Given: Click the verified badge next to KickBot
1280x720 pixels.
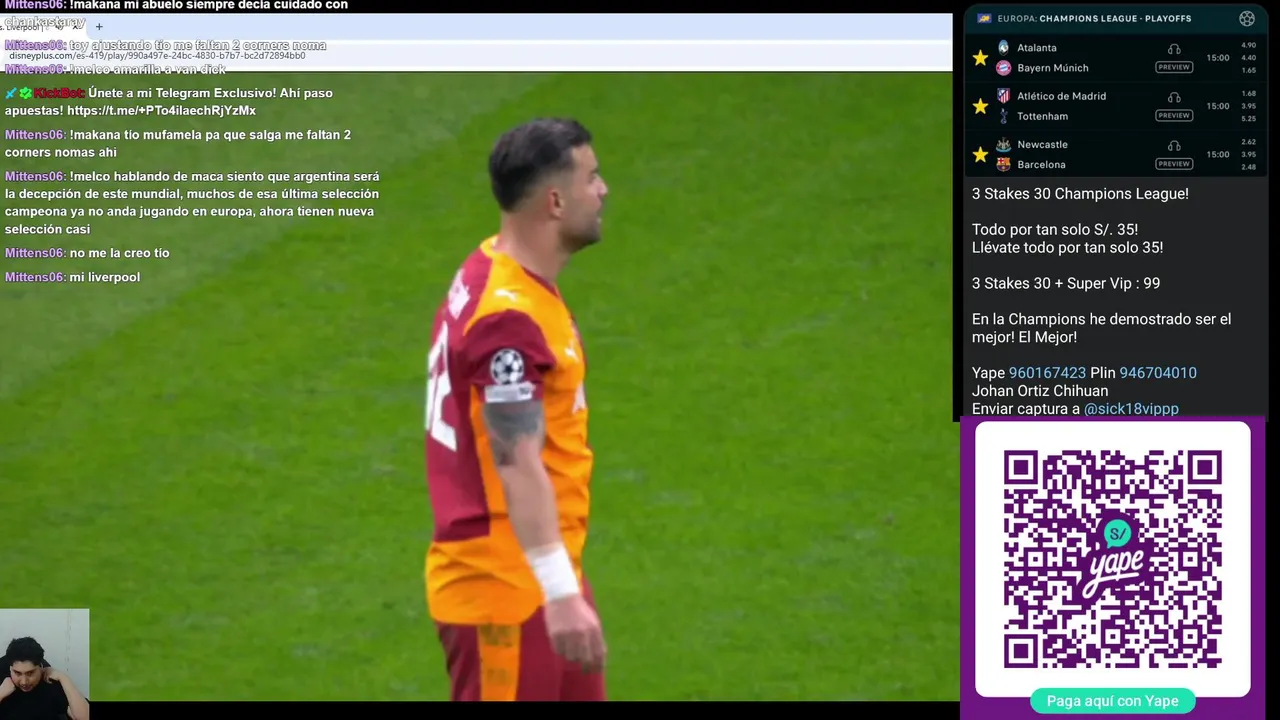Looking at the screenshot, I should [26, 93].
